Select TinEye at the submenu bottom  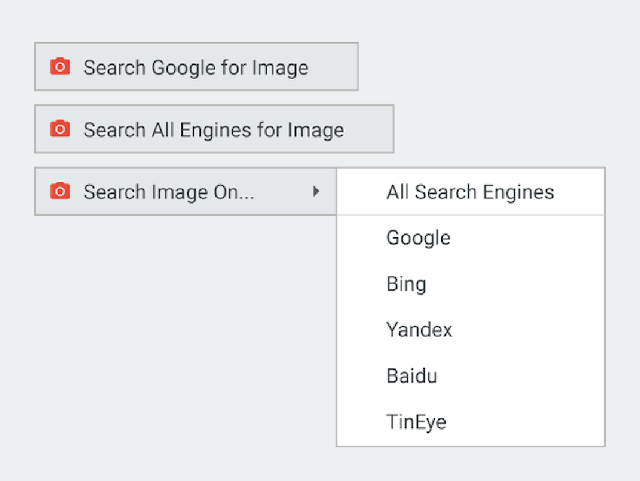tap(471, 422)
